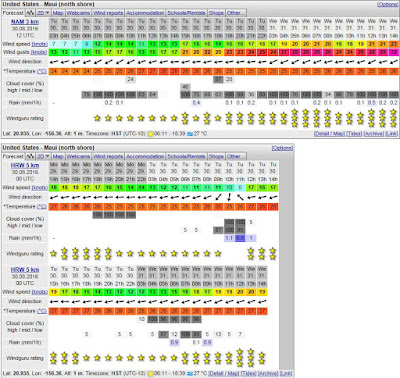Open [Archive] link in HRW footer

[x=268, y=373]
